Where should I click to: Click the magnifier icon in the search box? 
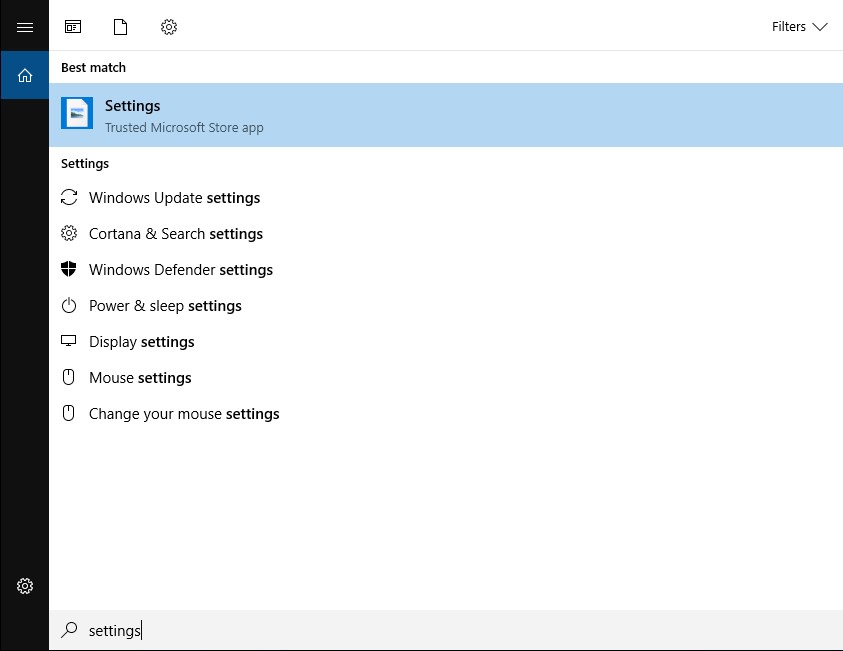click(69, 630)
